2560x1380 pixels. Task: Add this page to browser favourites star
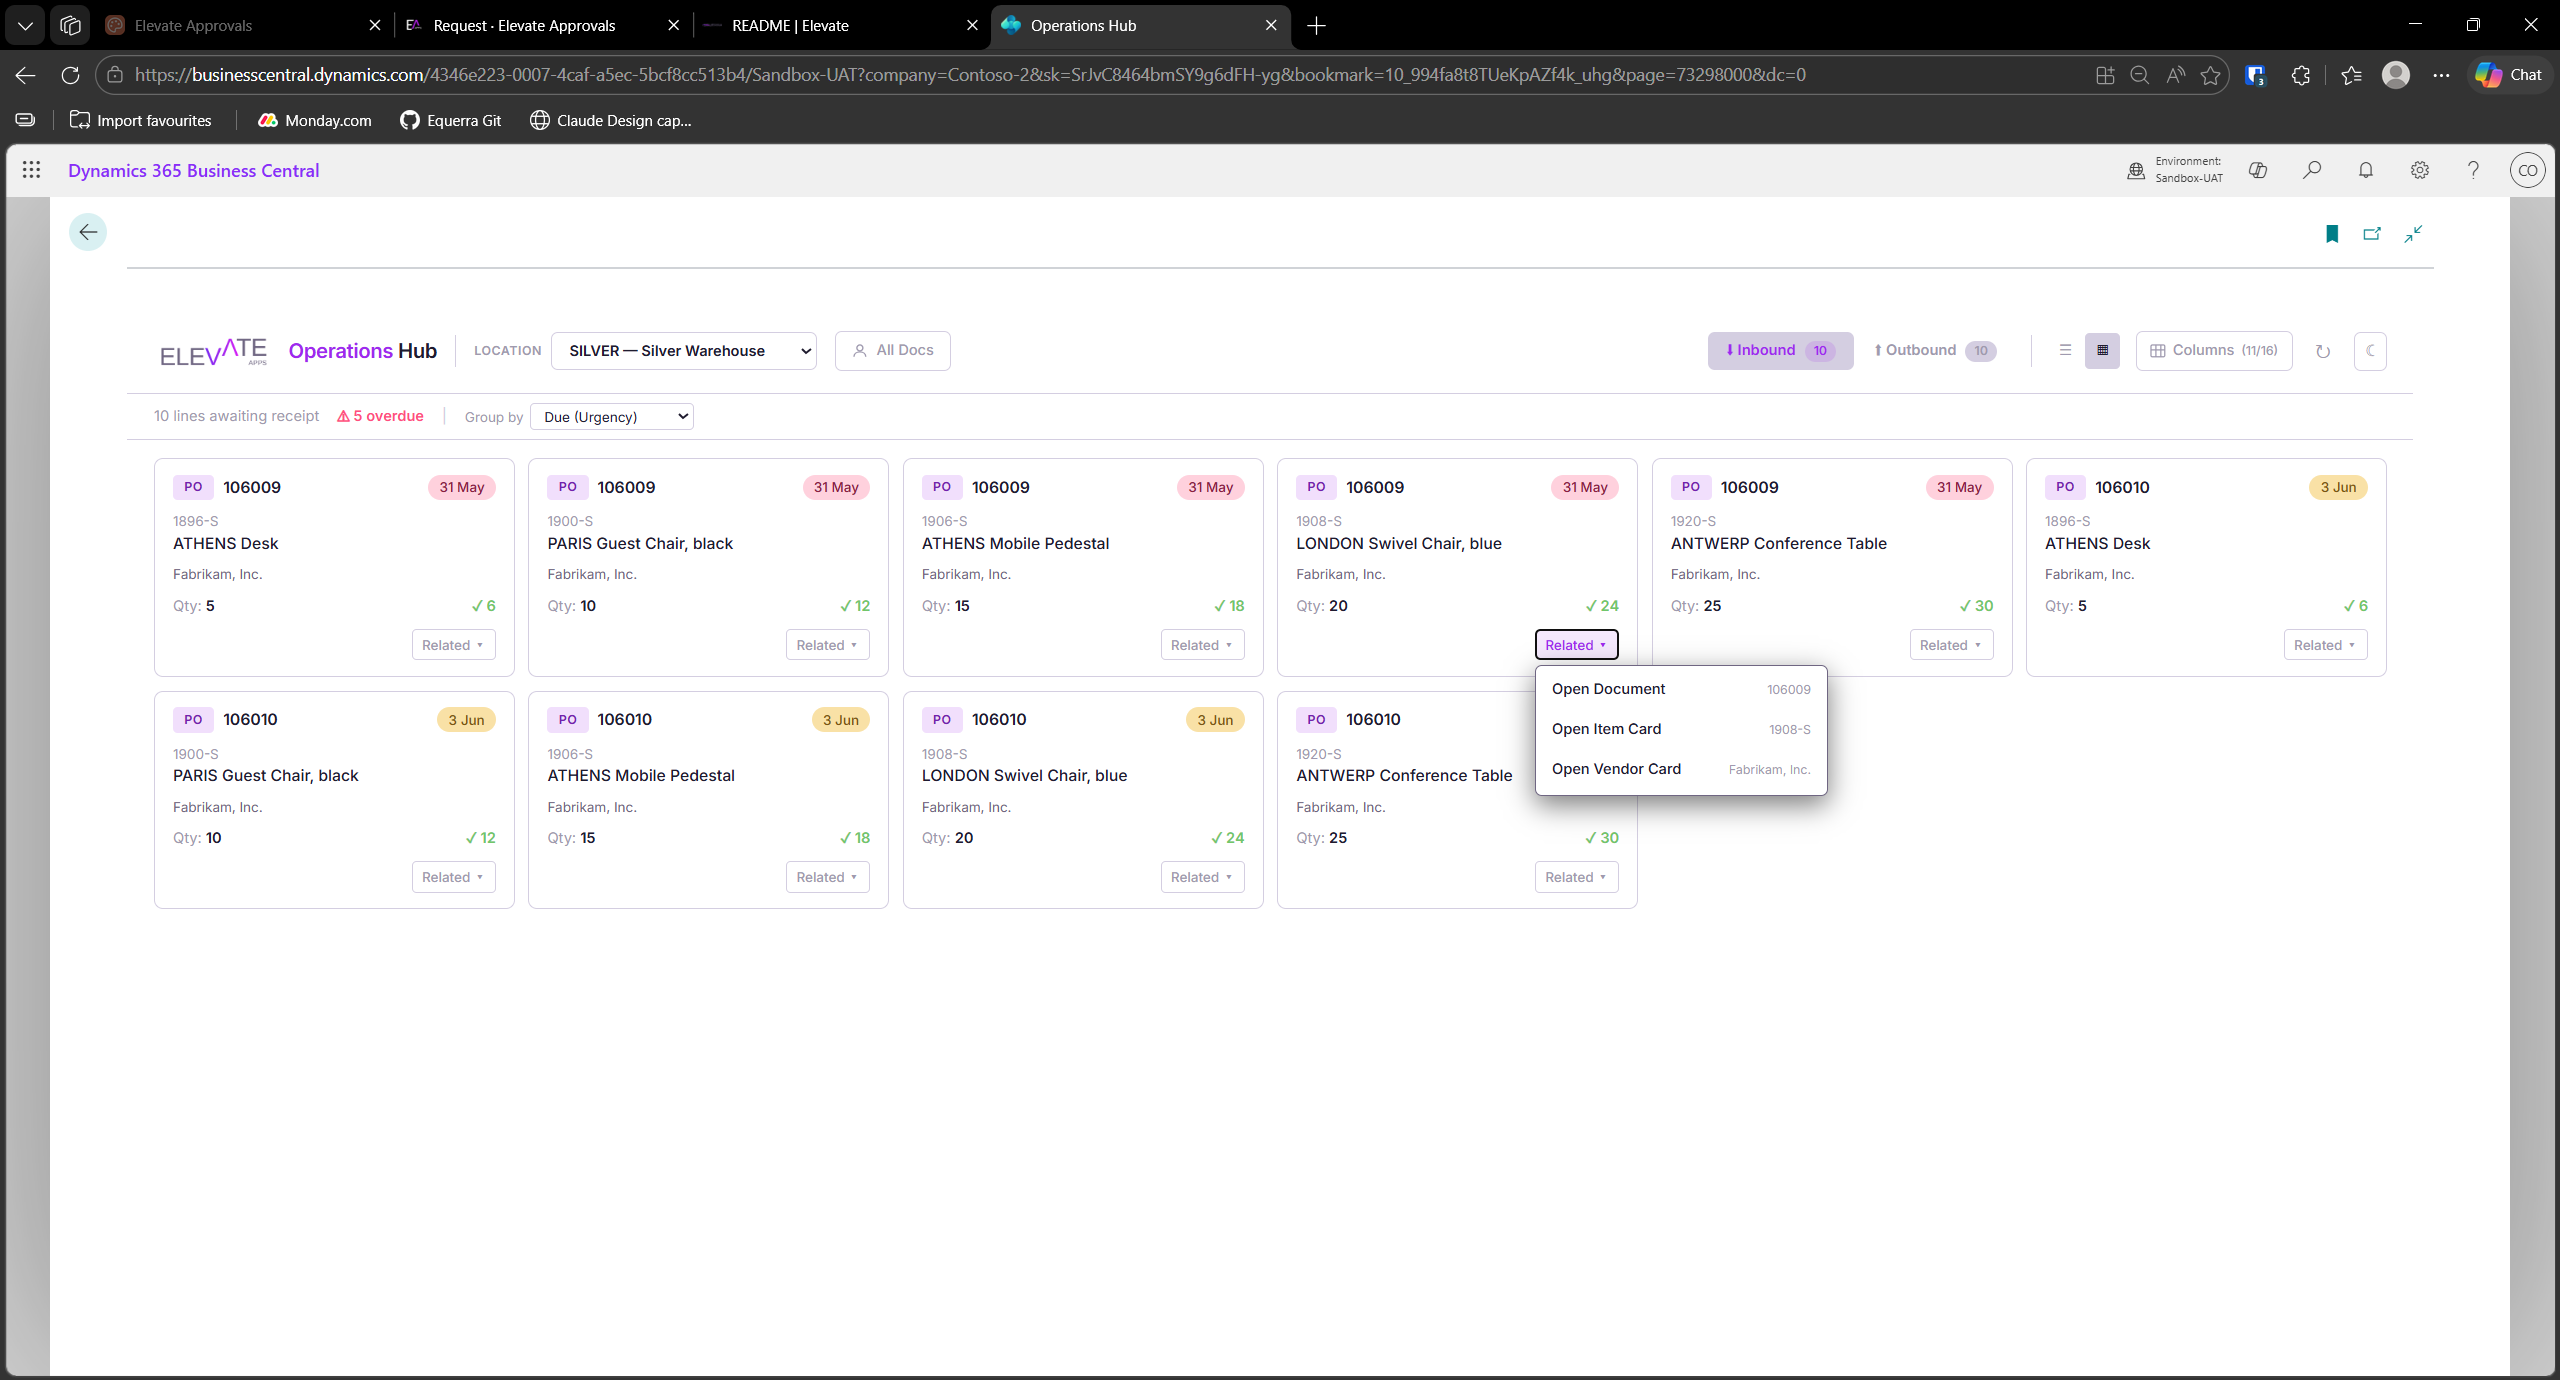tap(2210, 75)
